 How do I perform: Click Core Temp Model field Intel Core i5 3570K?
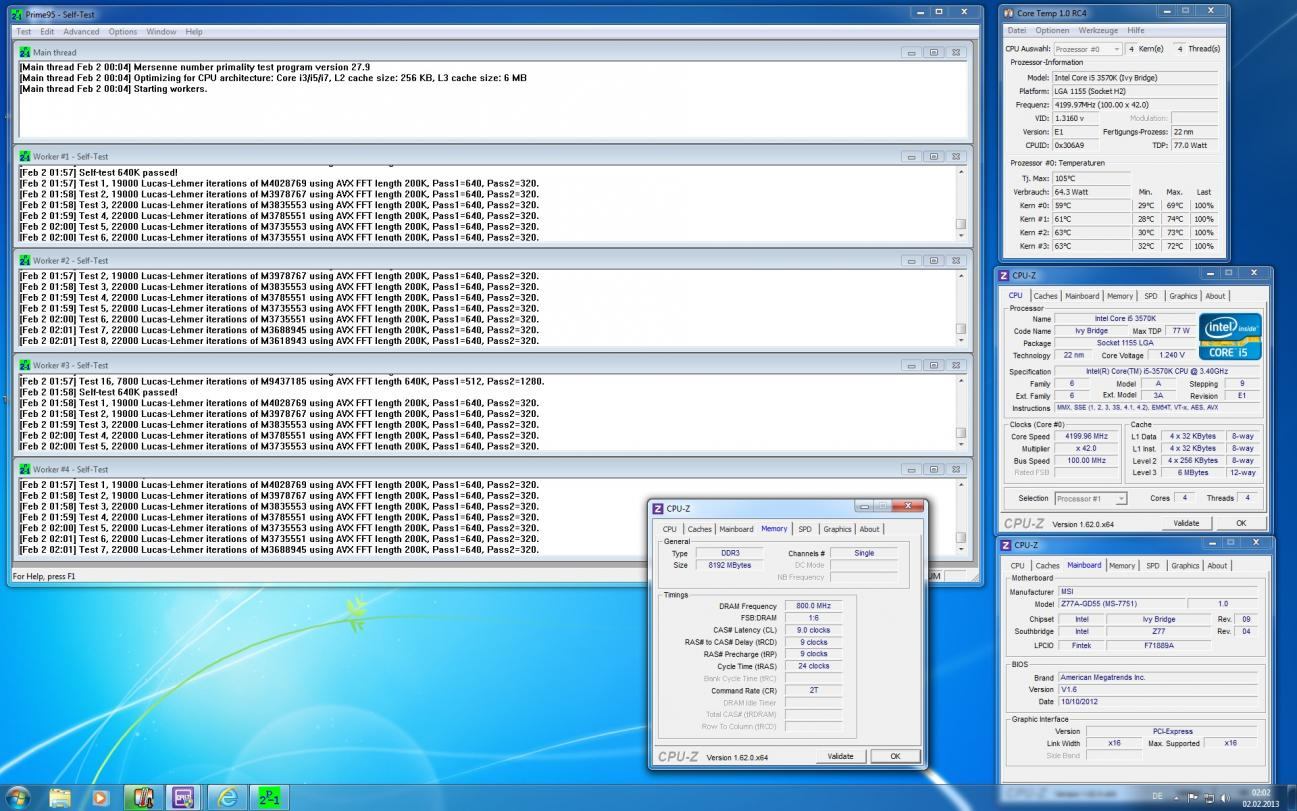(1135, 78)
